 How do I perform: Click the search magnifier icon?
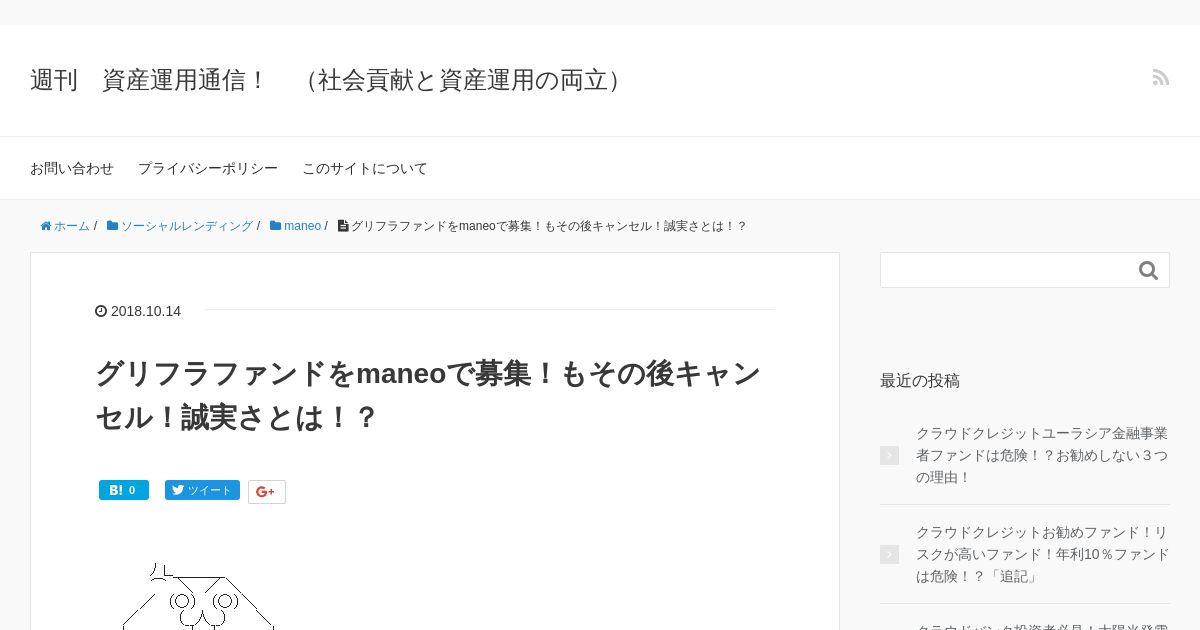(1148, 270)
